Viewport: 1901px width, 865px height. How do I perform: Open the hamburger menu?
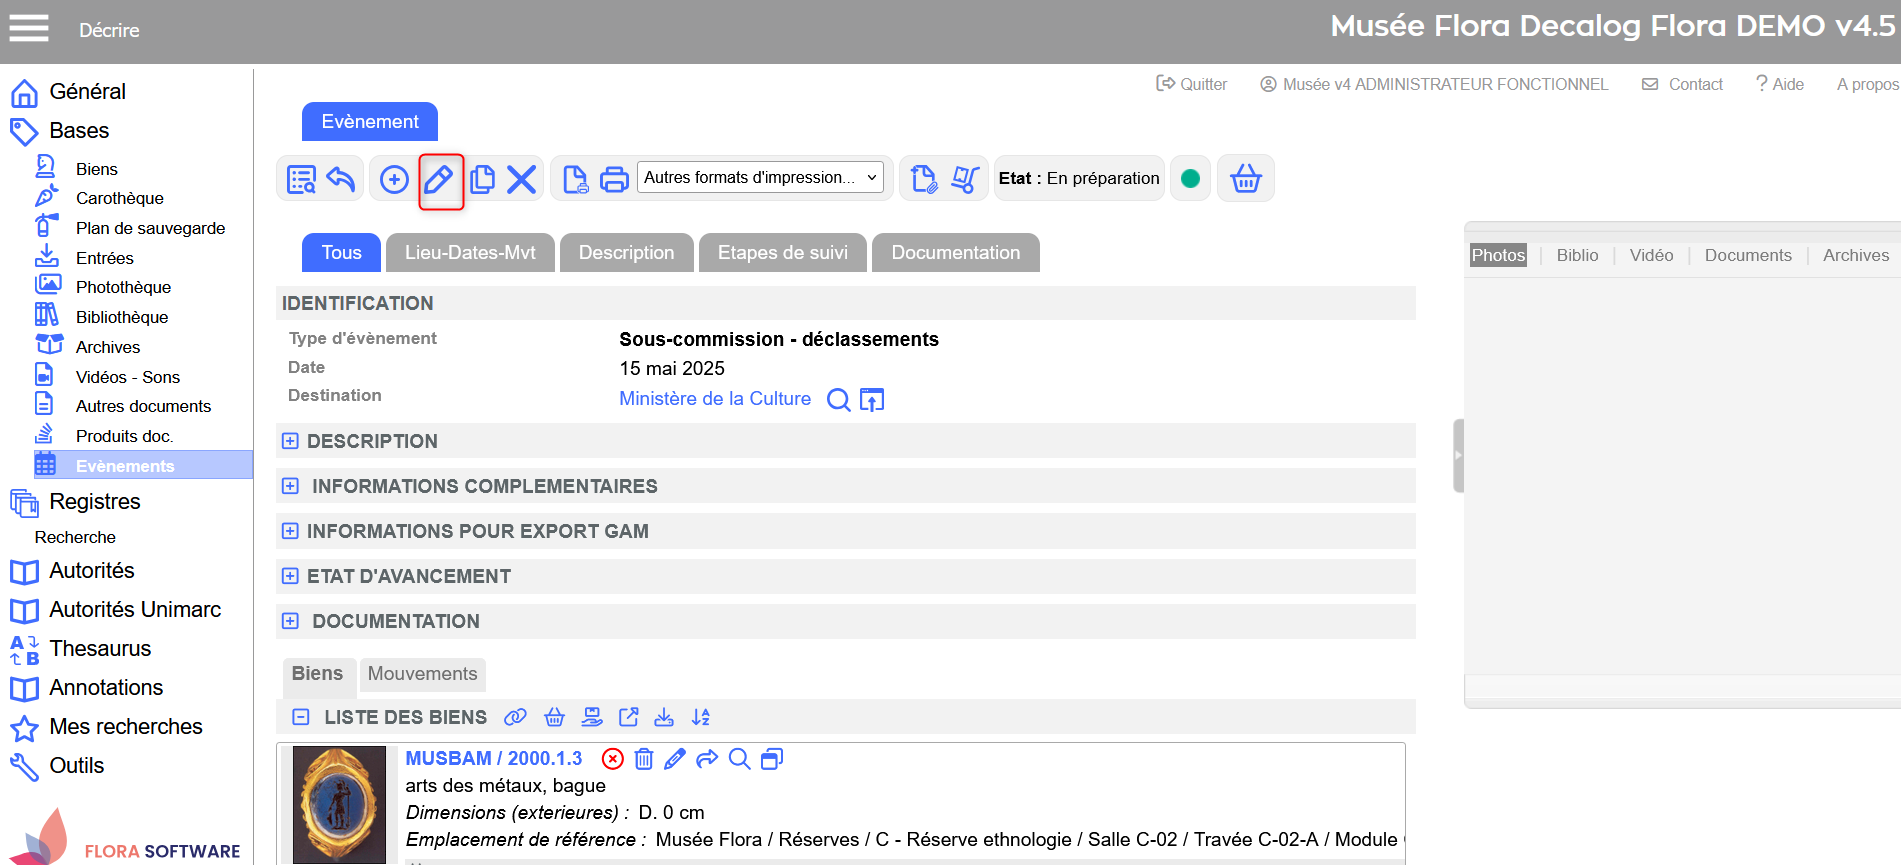29,29
